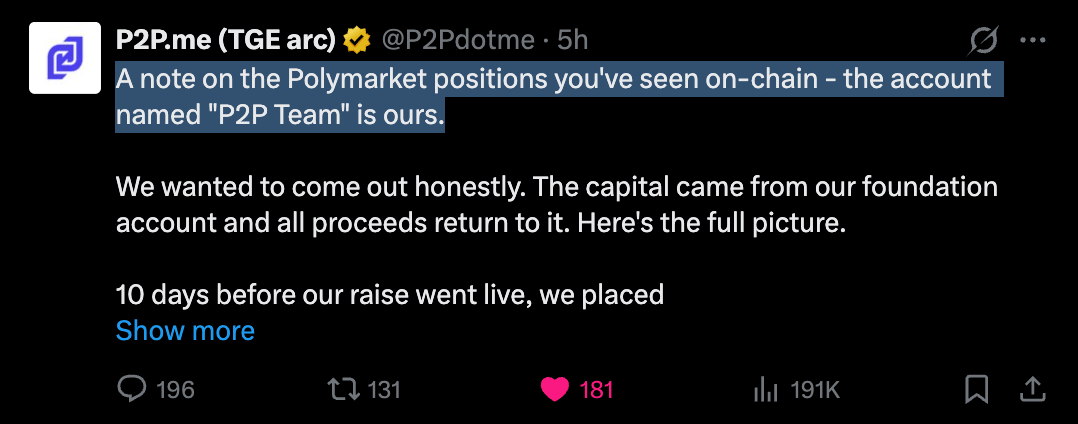Click the 191K views count

click(814, 389)
